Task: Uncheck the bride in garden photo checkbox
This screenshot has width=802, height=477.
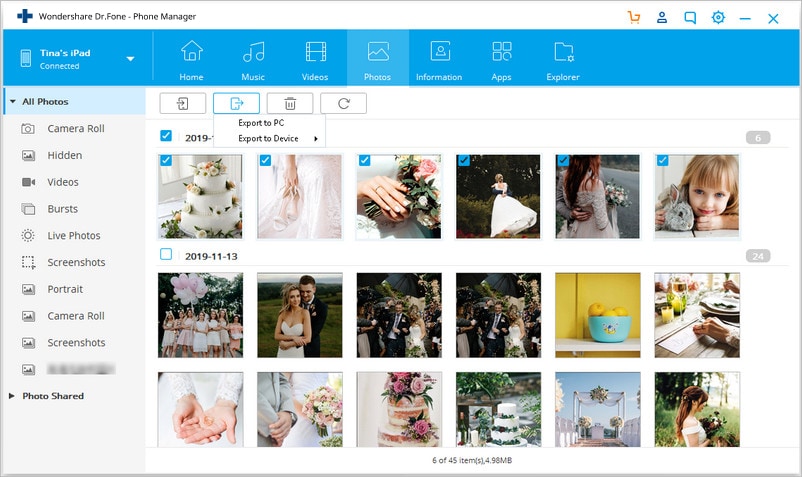Action: (x=463, y=161)
